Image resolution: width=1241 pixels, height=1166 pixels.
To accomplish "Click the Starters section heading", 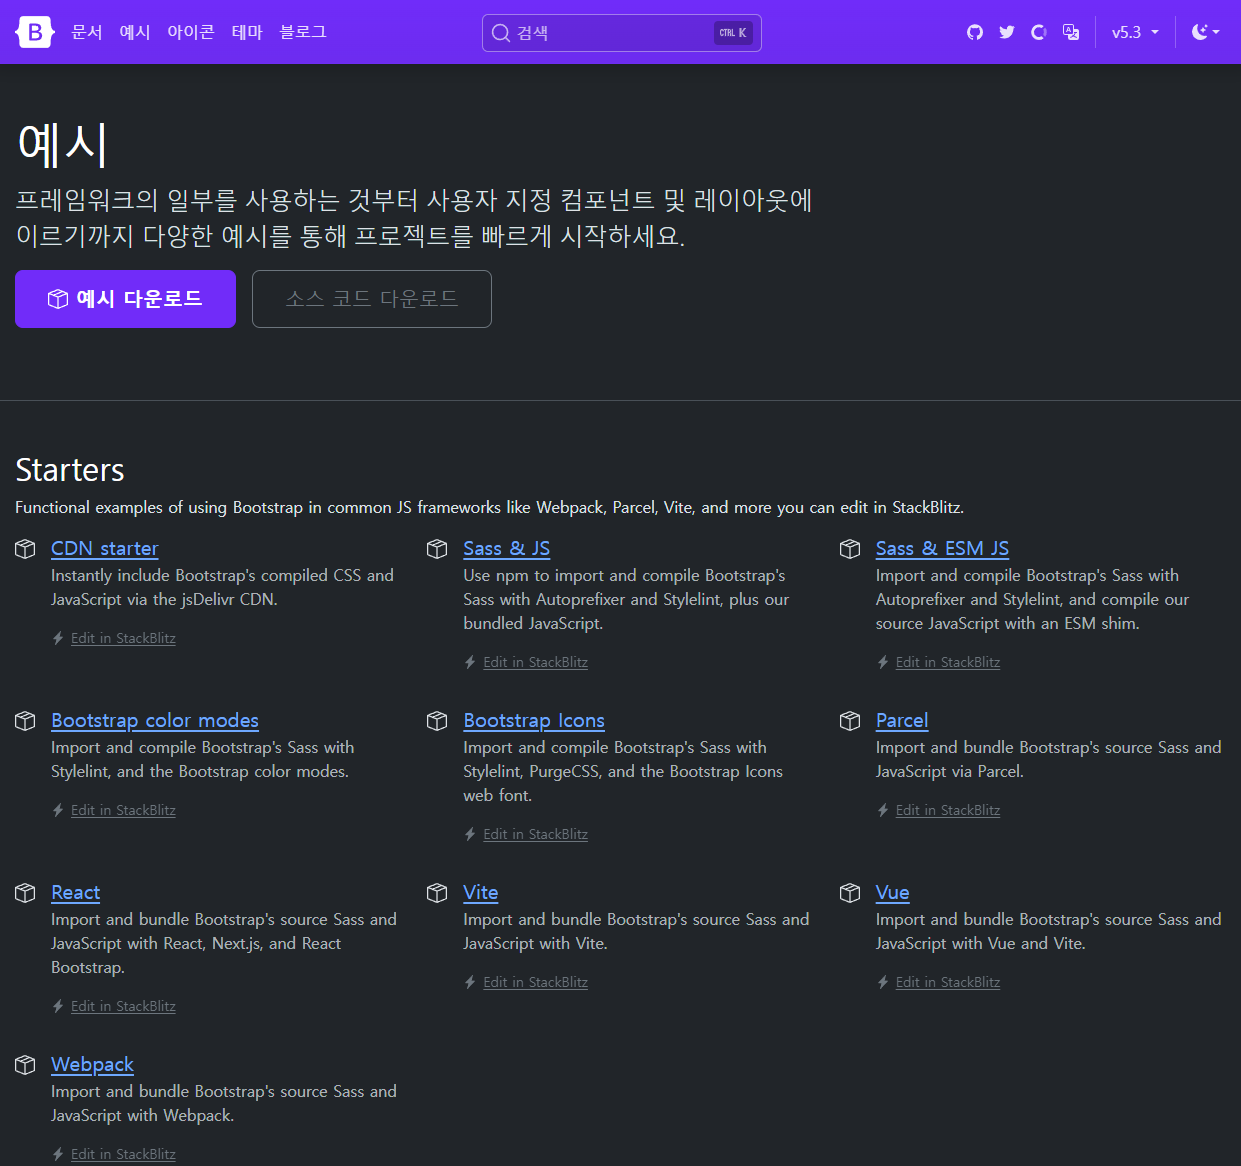I will [x=70, y=470].
